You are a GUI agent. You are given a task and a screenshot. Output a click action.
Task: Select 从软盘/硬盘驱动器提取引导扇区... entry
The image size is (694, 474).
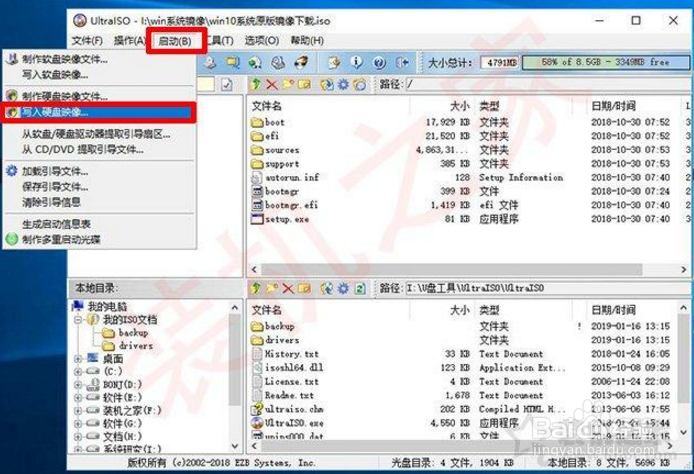96,134
